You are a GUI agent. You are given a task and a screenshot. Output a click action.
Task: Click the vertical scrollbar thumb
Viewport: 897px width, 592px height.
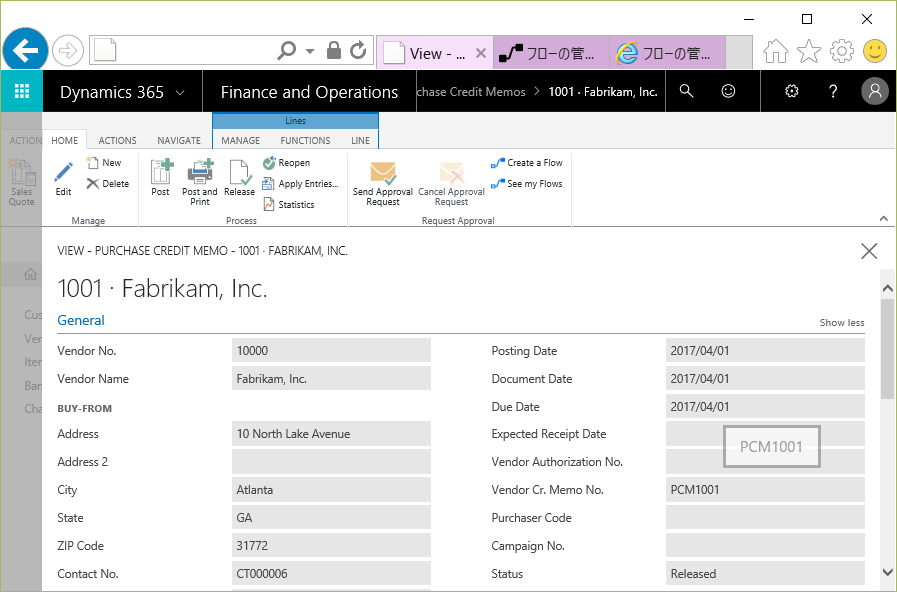[888, 349]
